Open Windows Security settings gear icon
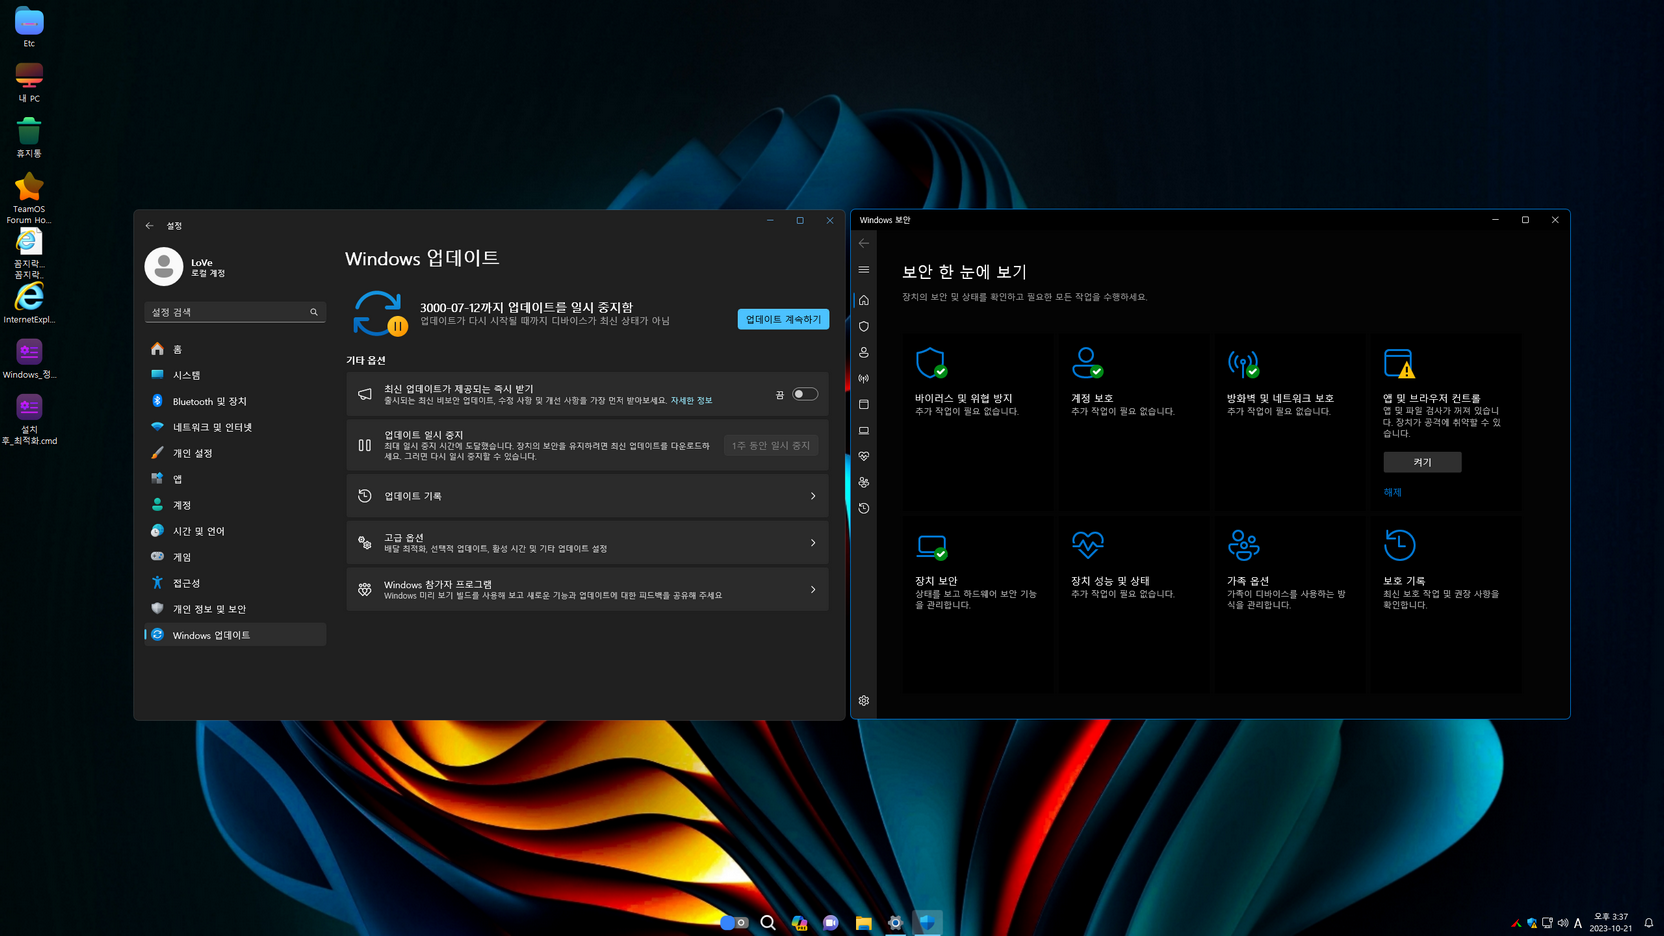This screenshot has width=1664, height=936. (x=864, y=701)
